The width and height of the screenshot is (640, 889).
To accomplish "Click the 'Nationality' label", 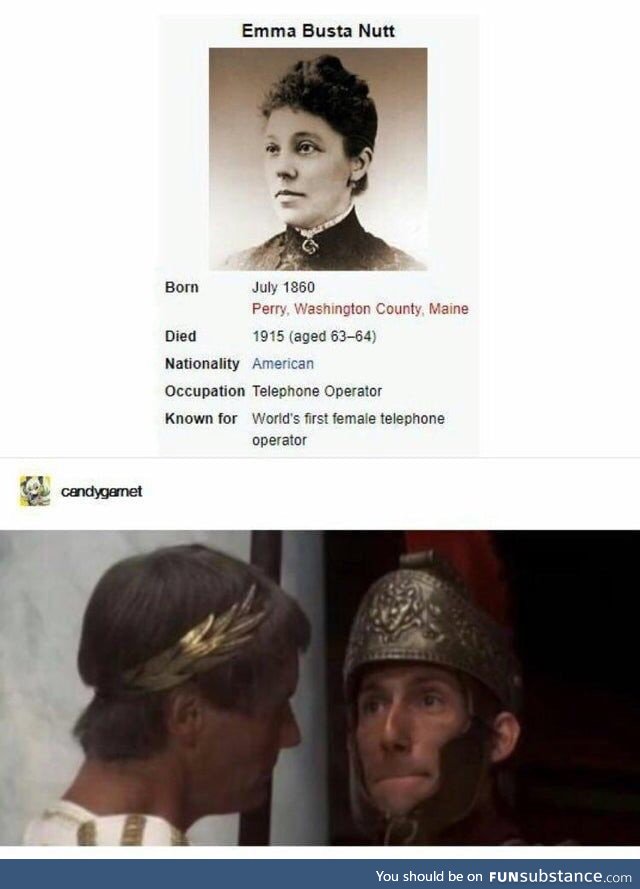I will click(202, 363).
